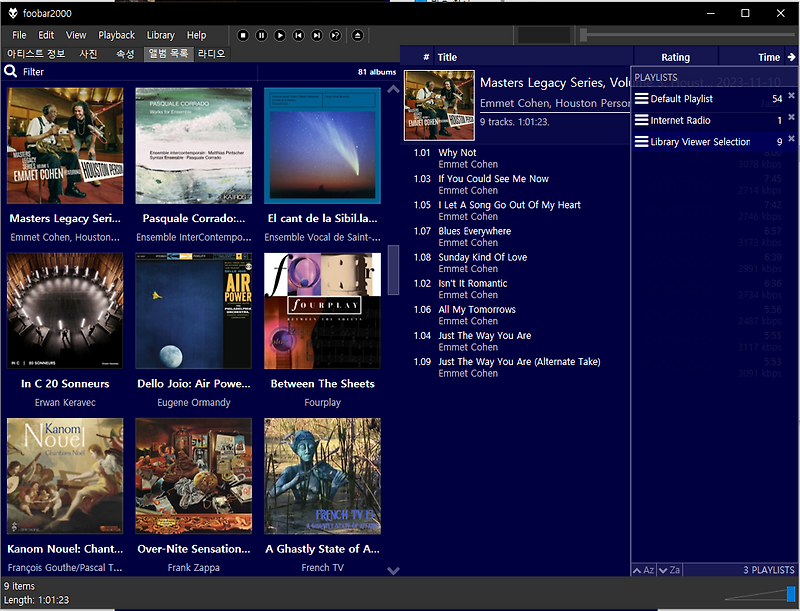
Task: Click the search magnifier icon beside Filter
Action: pyautogui.click(x=11, y=71)
